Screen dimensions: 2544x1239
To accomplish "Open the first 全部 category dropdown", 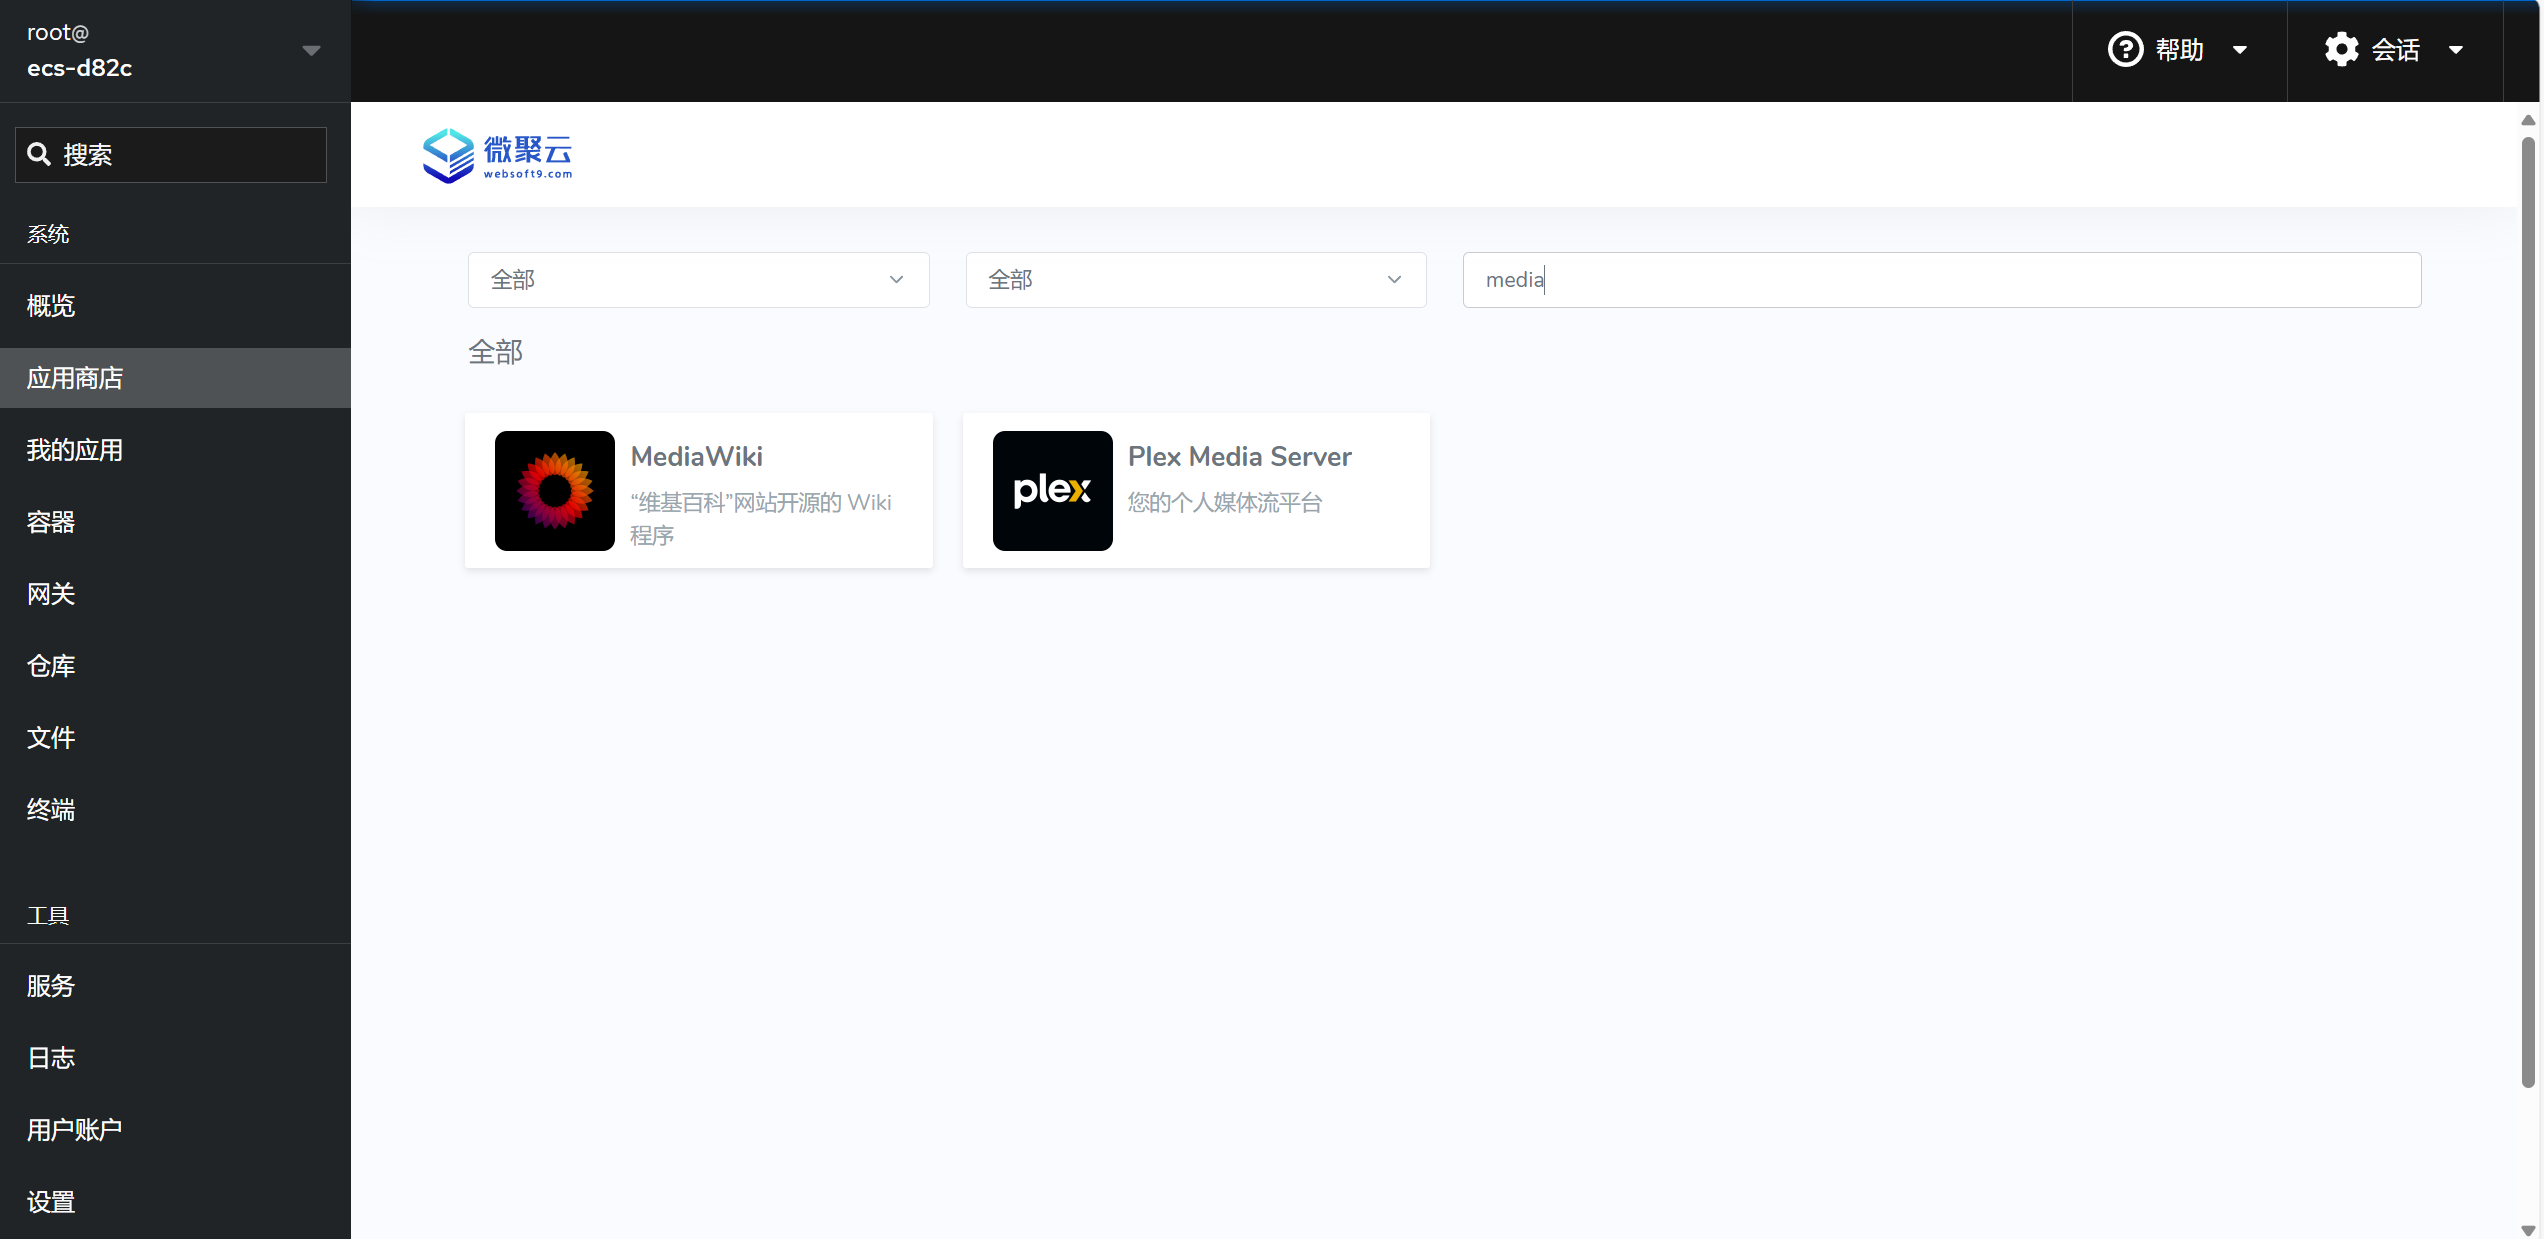I will (698, 280).
